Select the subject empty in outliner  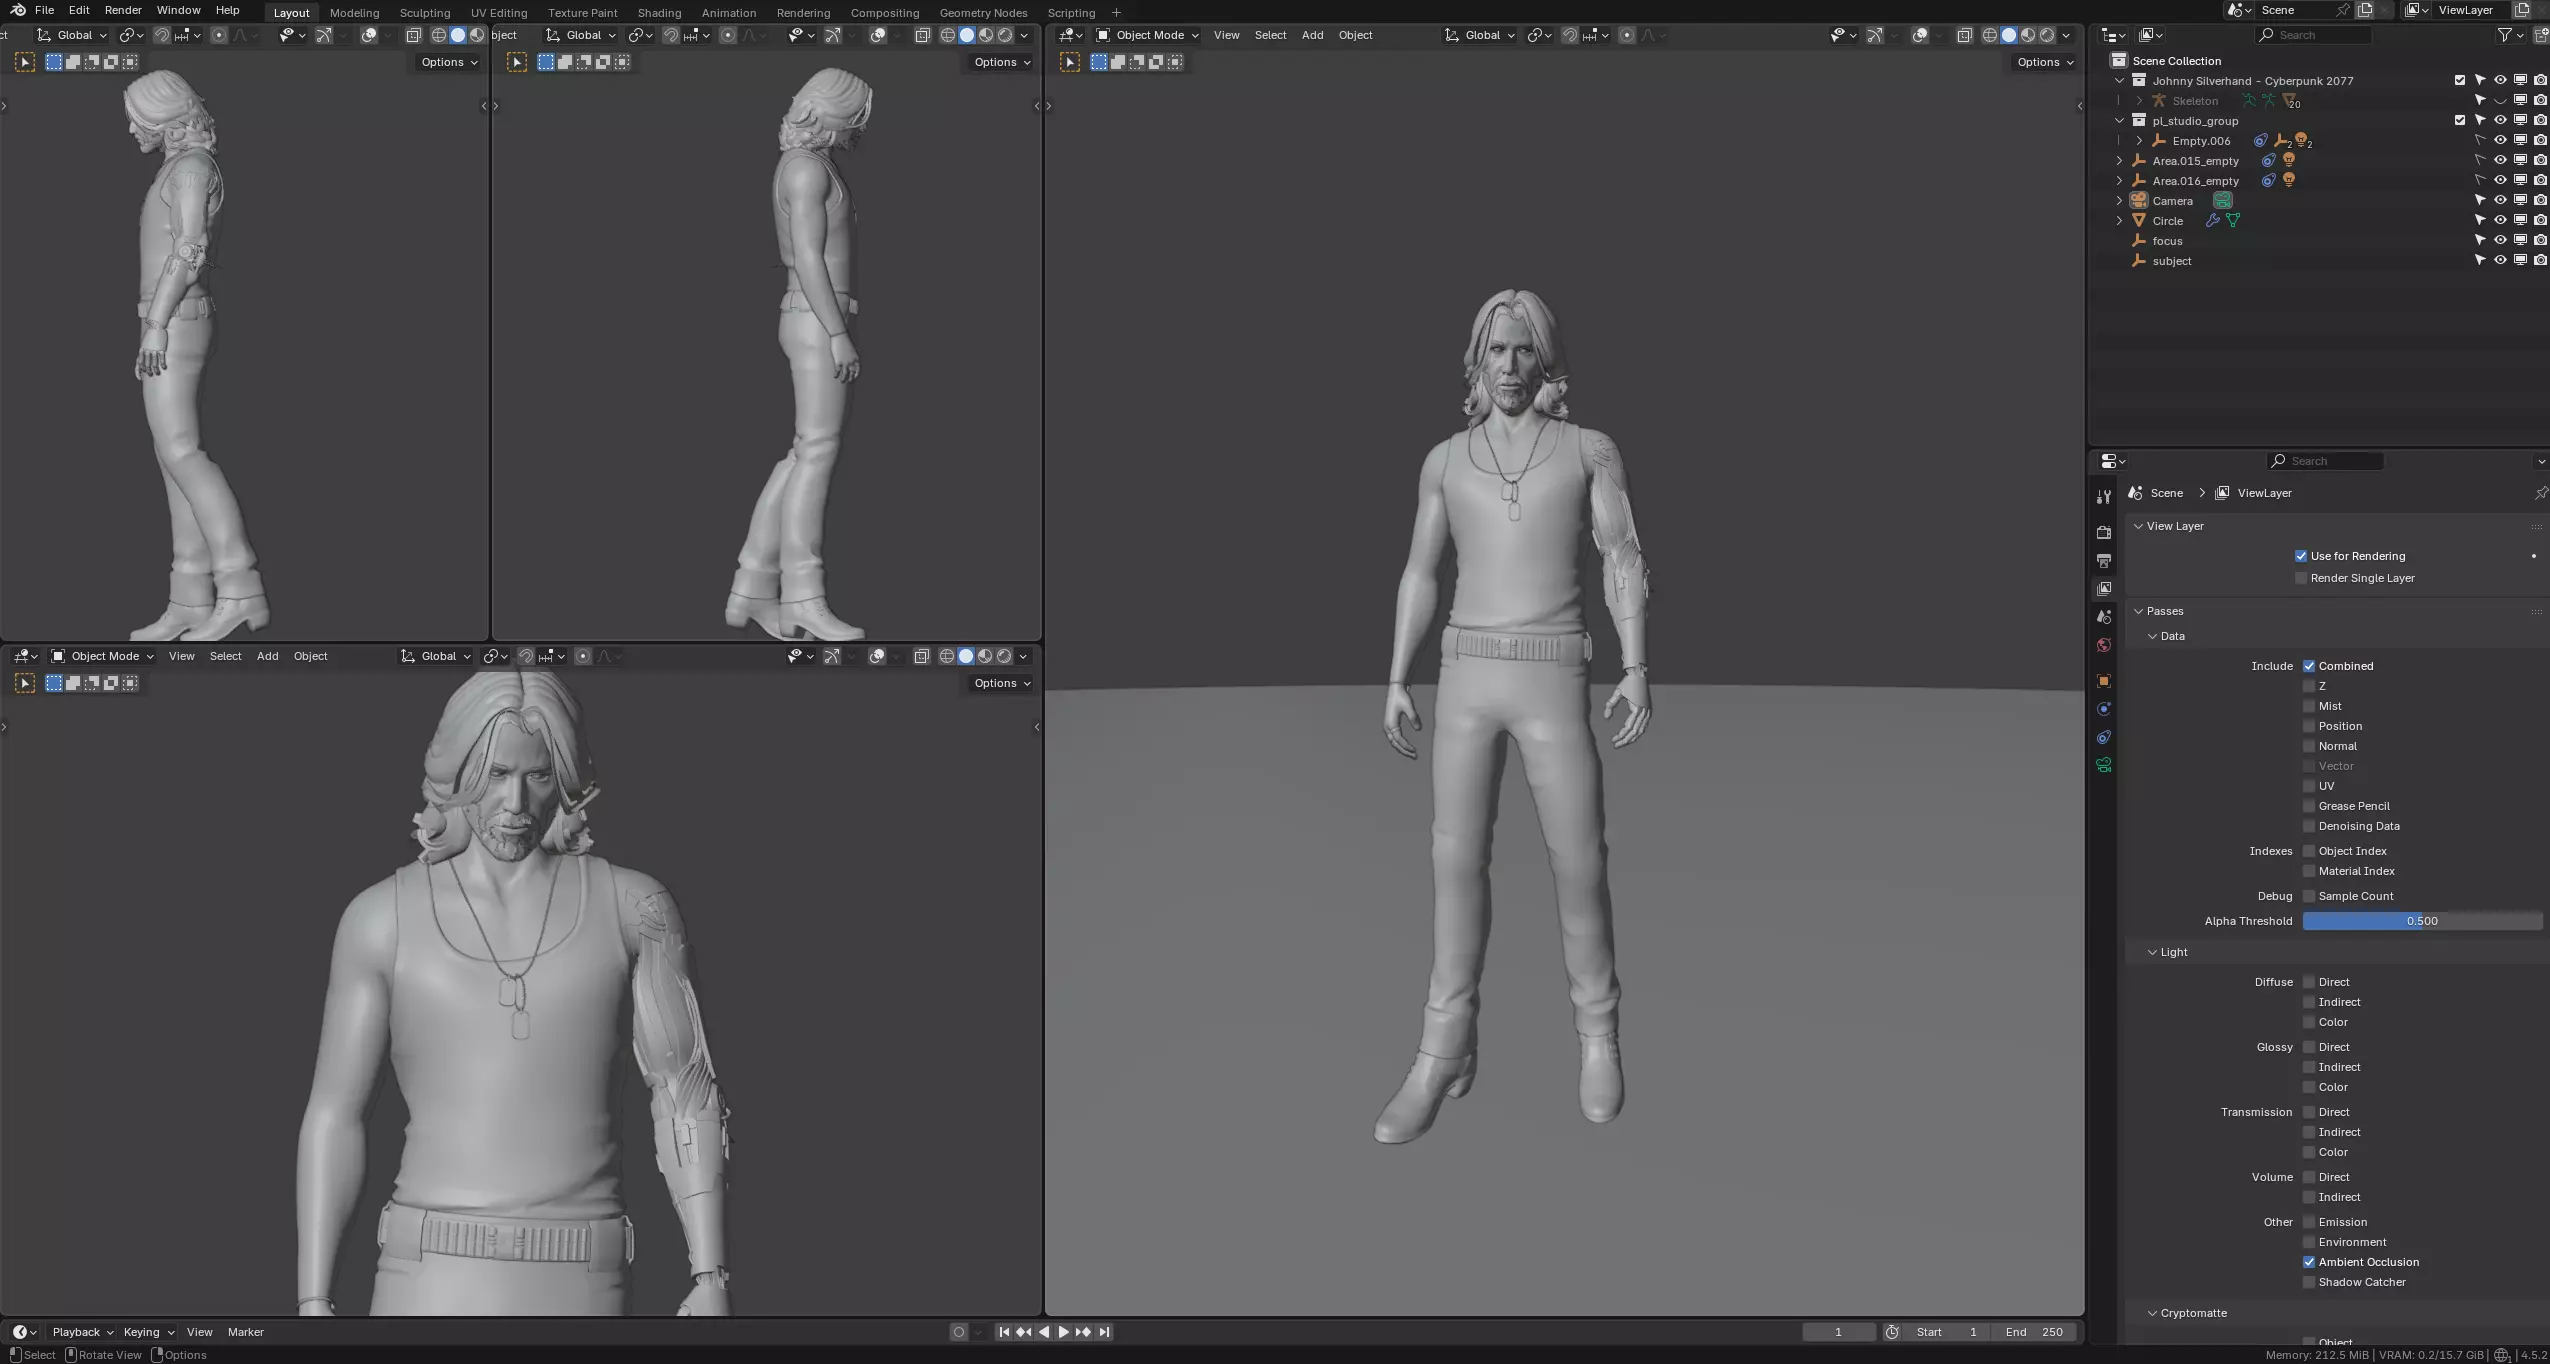2171,261
